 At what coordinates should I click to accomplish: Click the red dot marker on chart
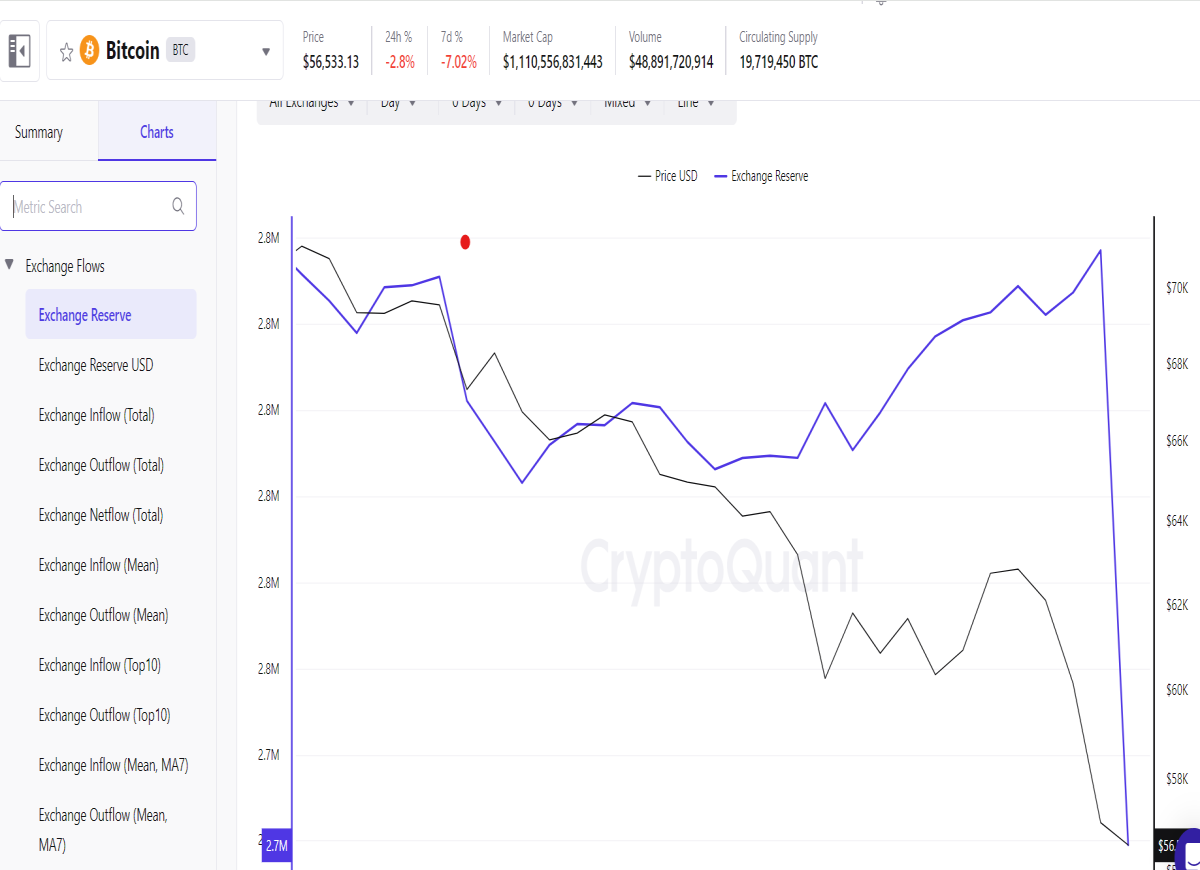pyautogui.click(x=465, y=242)
